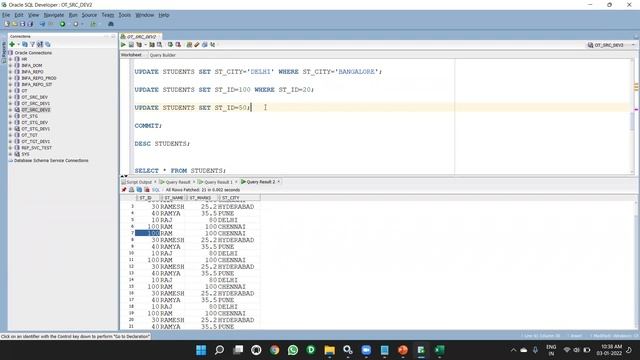
Task: Click the Save All icon in the main toolbar
Action: [x=30, y=24]
